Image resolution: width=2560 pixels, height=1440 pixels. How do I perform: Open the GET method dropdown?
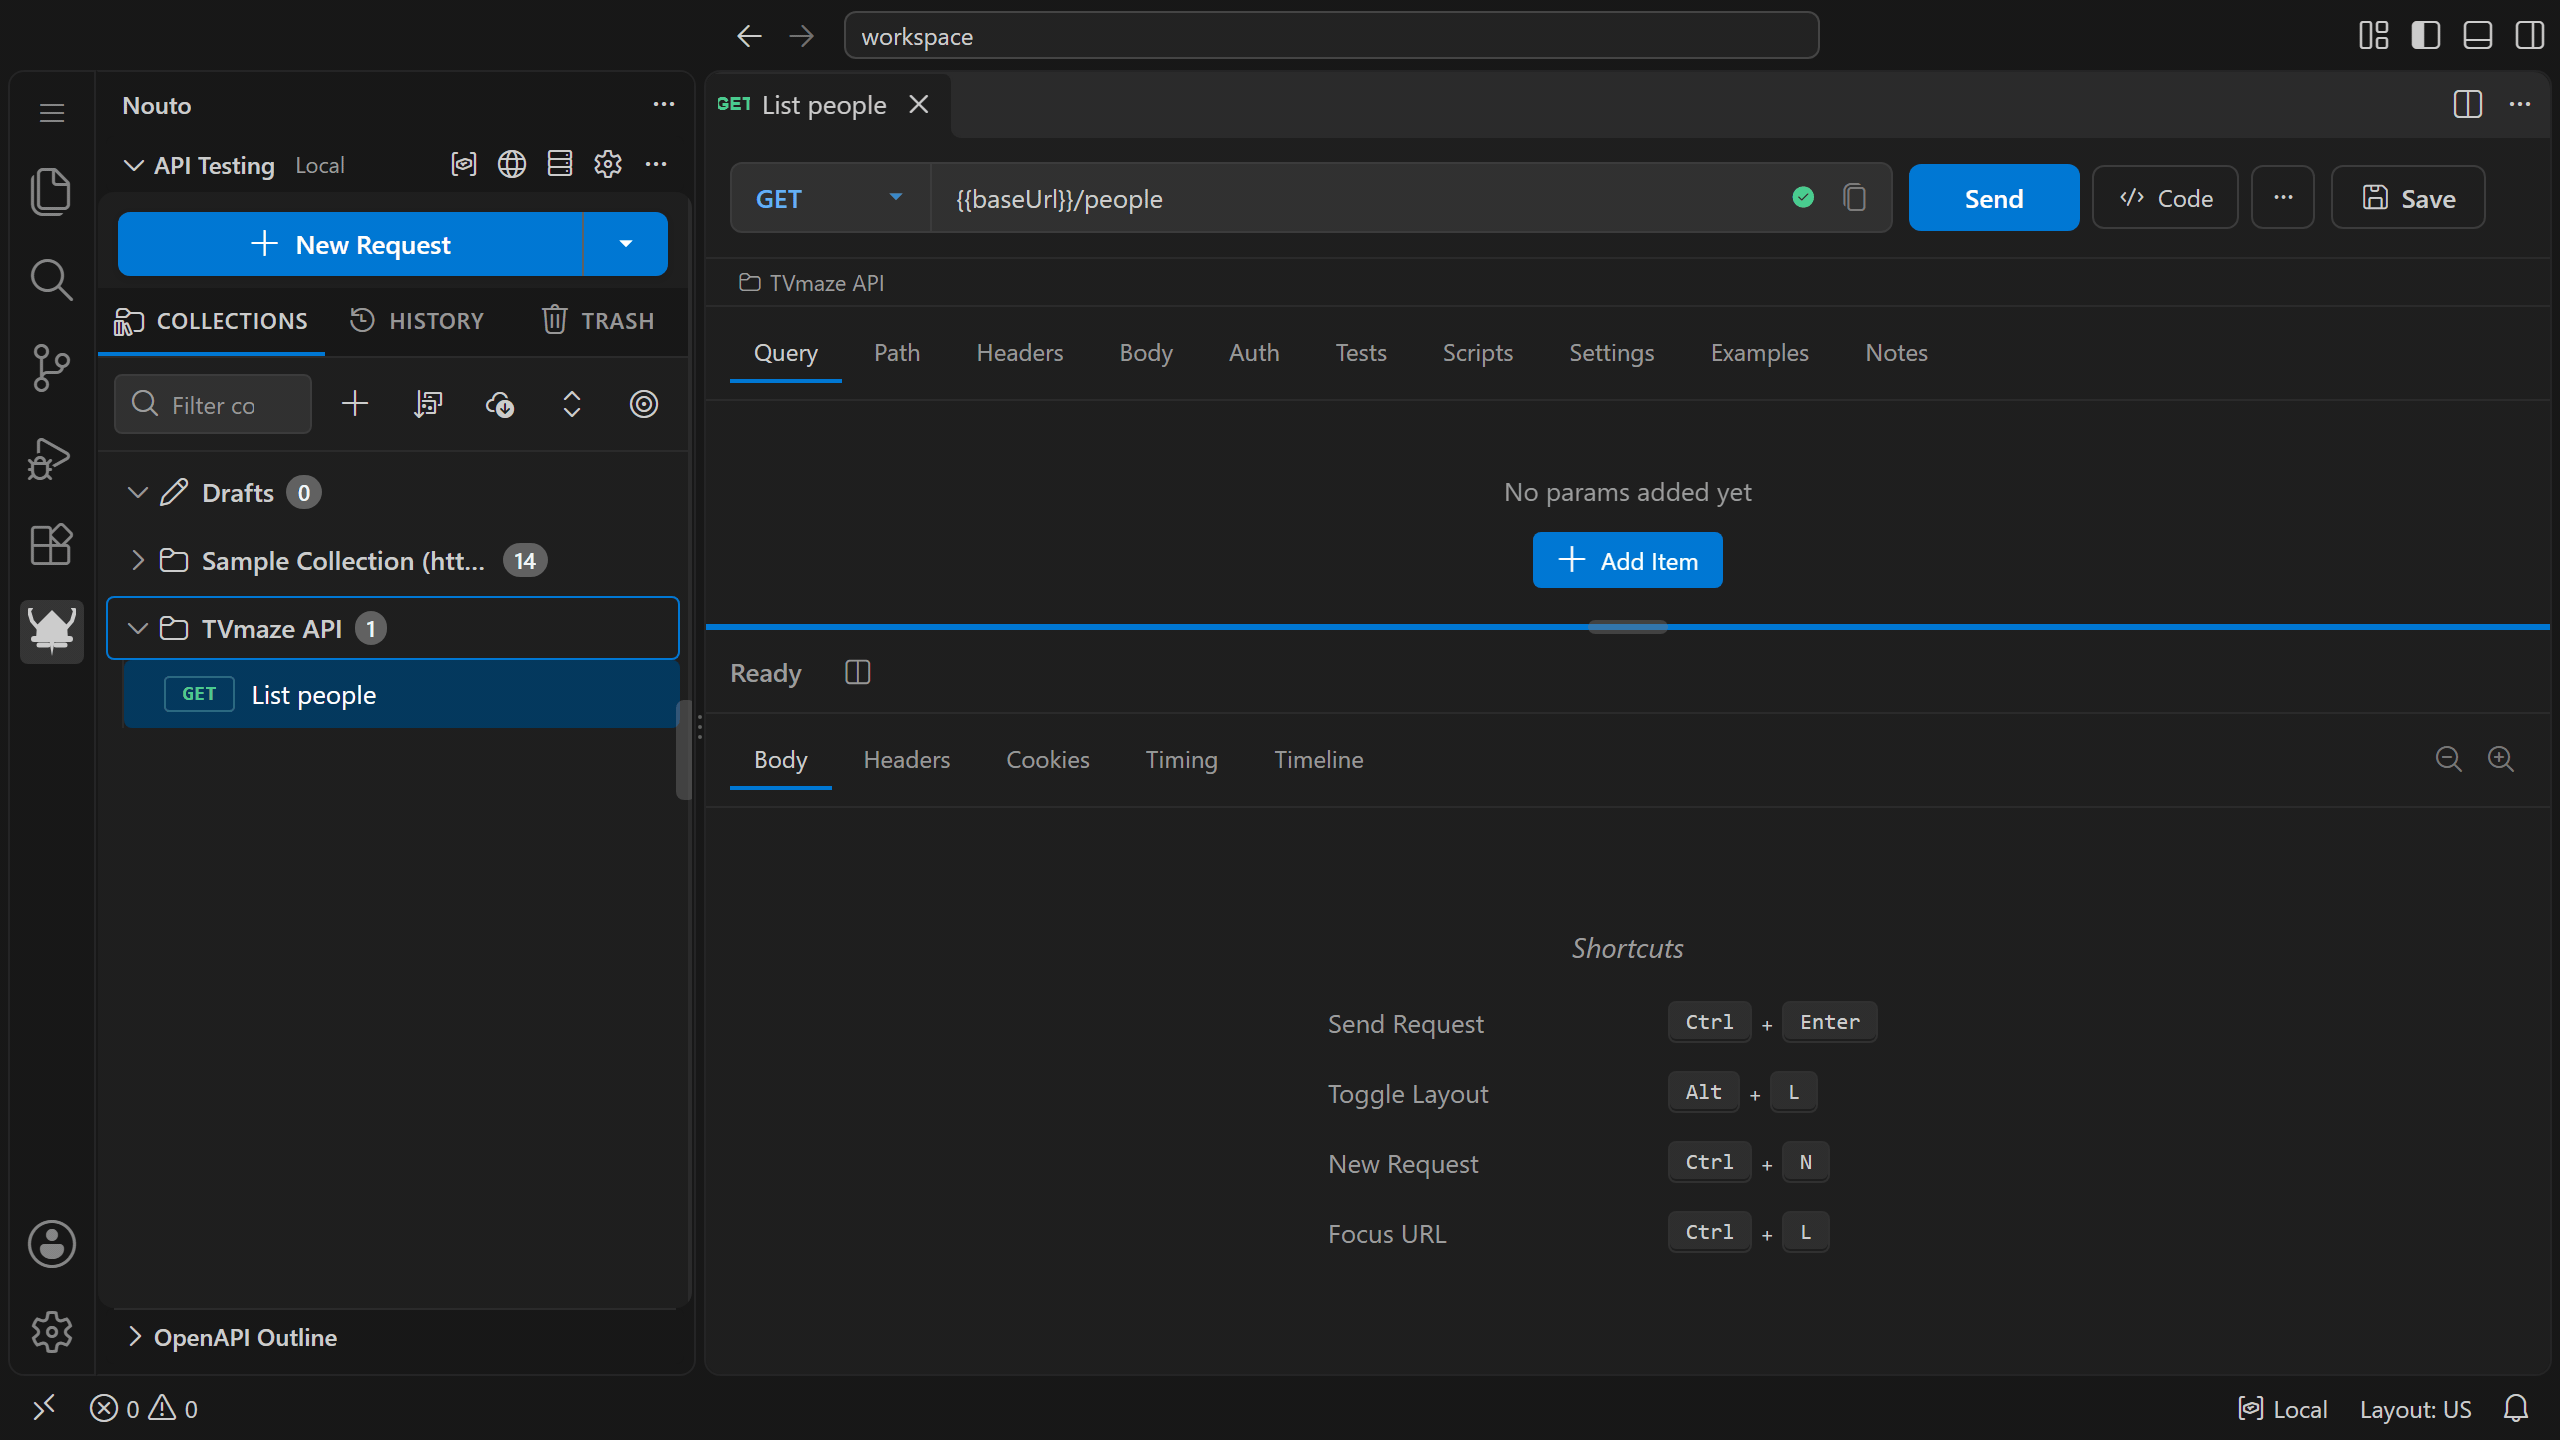(830, 198)
